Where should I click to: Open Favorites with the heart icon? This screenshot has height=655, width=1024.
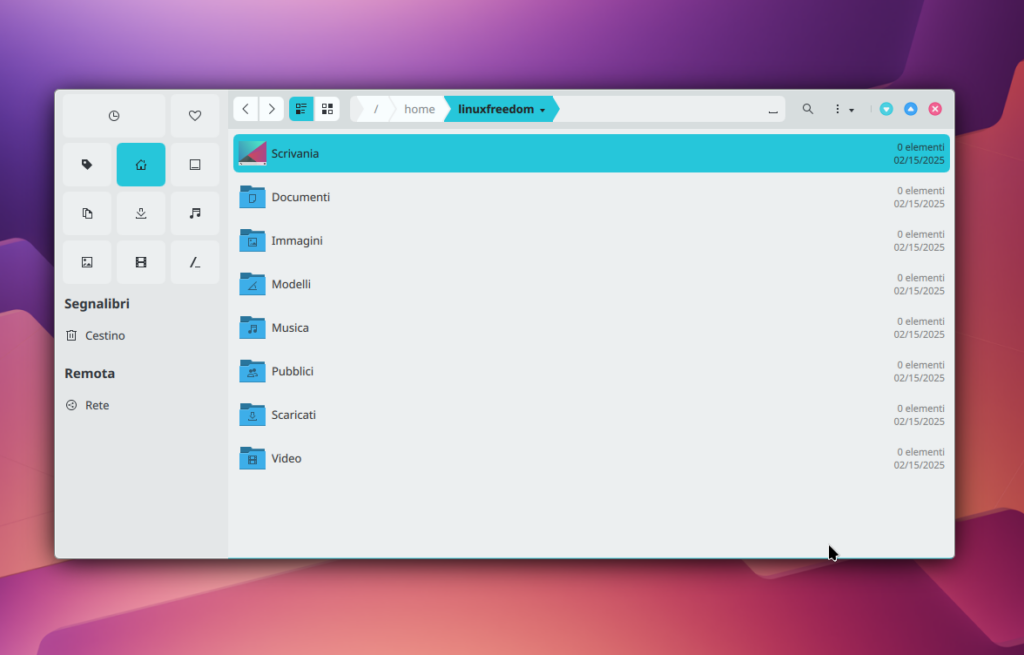(195, 116)
